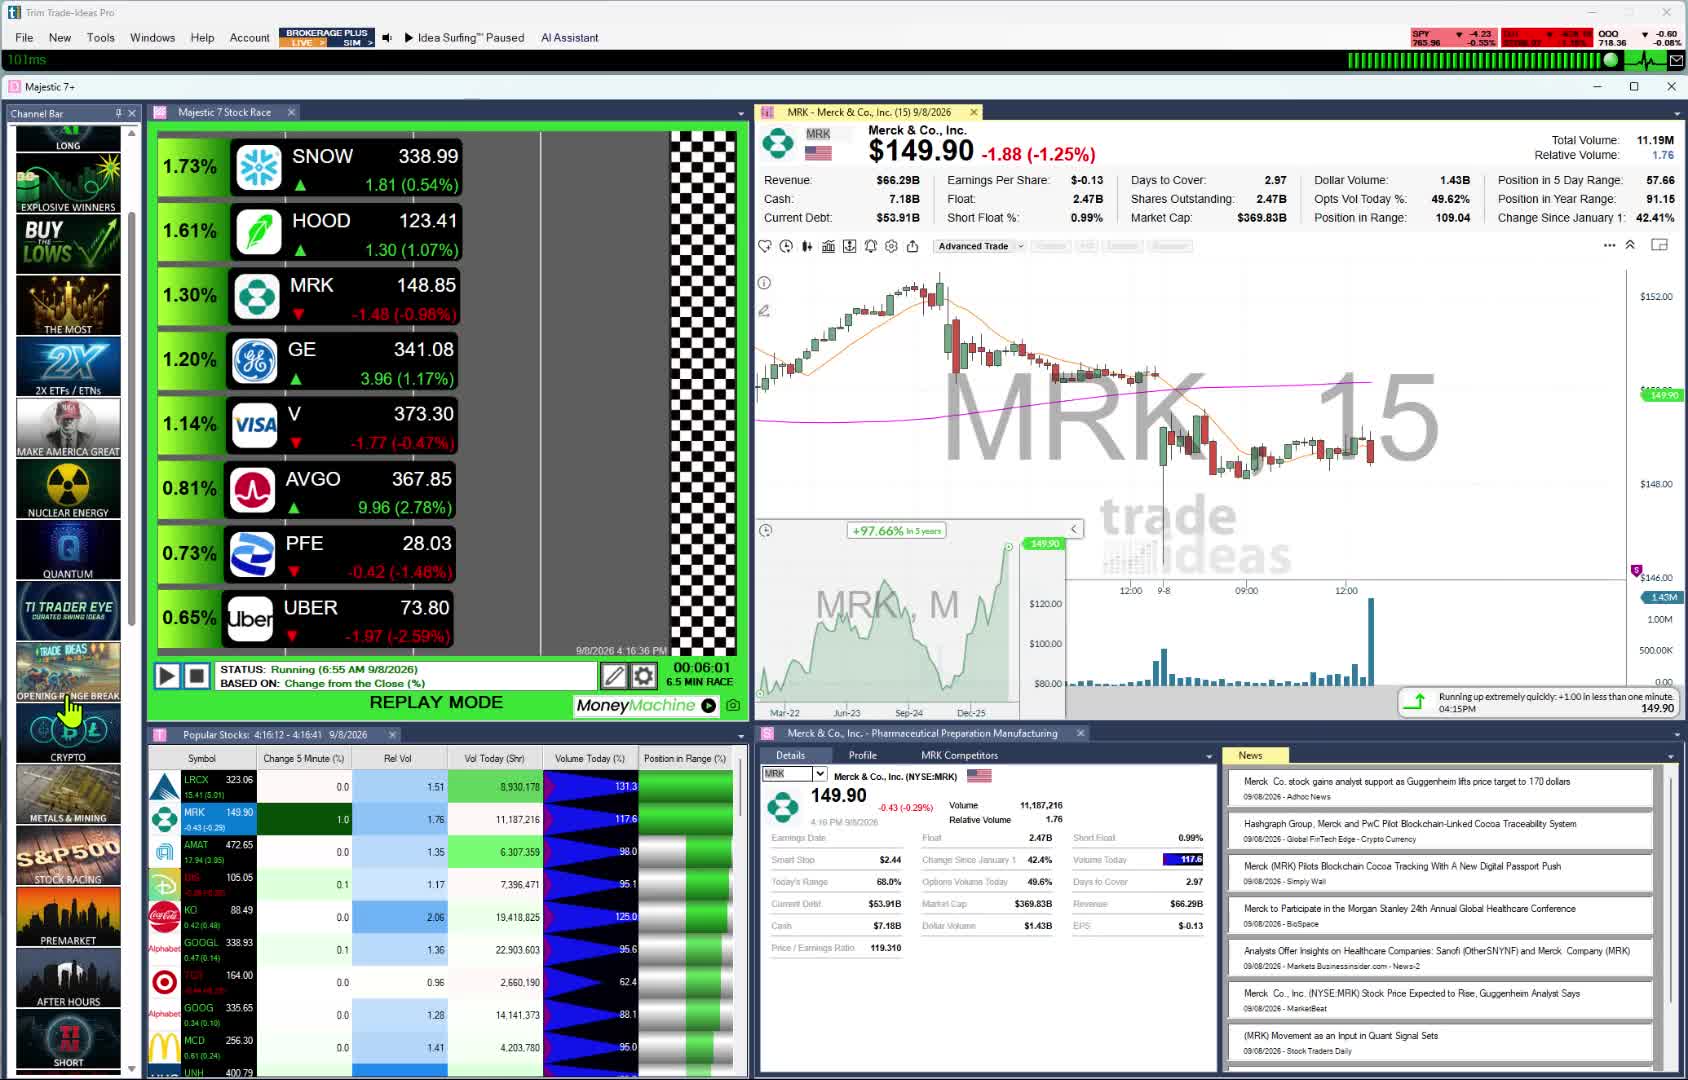Select the TI Trader Eye channel

pos(68,611)
